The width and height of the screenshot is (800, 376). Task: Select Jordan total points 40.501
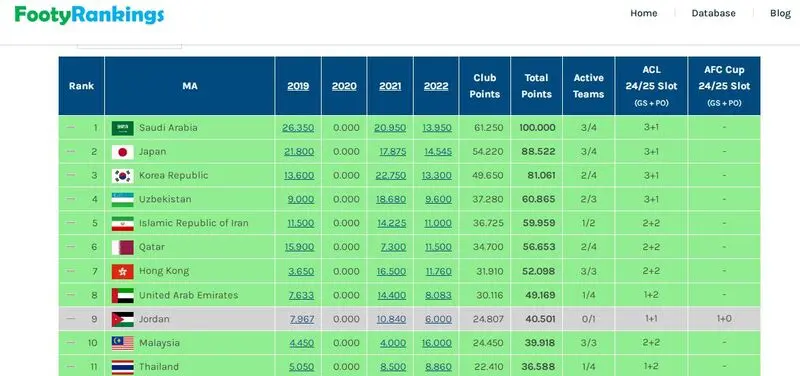click(x=540, y=319)
